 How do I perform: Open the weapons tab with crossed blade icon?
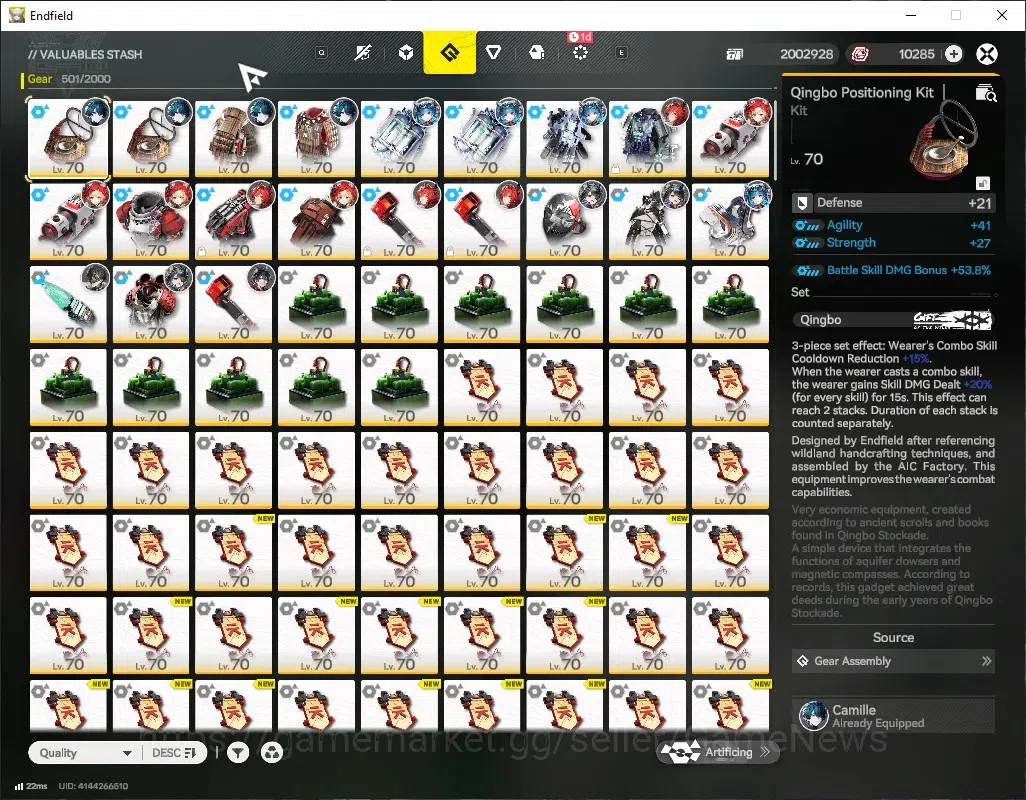(x=363, y=52)
